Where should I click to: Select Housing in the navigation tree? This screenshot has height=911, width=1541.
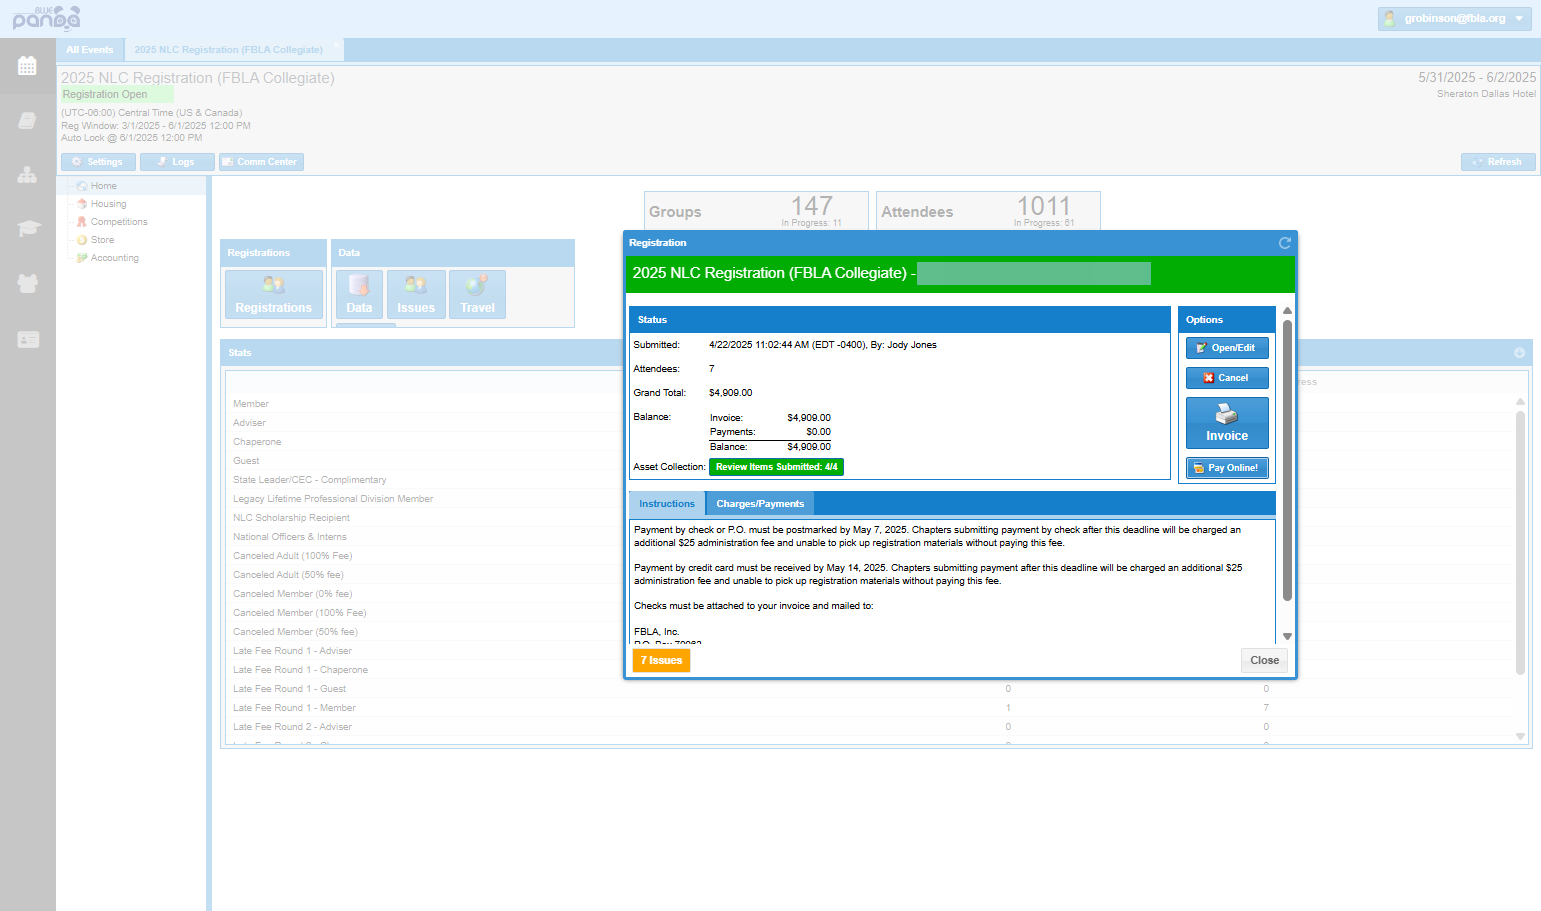coord(108,204)
